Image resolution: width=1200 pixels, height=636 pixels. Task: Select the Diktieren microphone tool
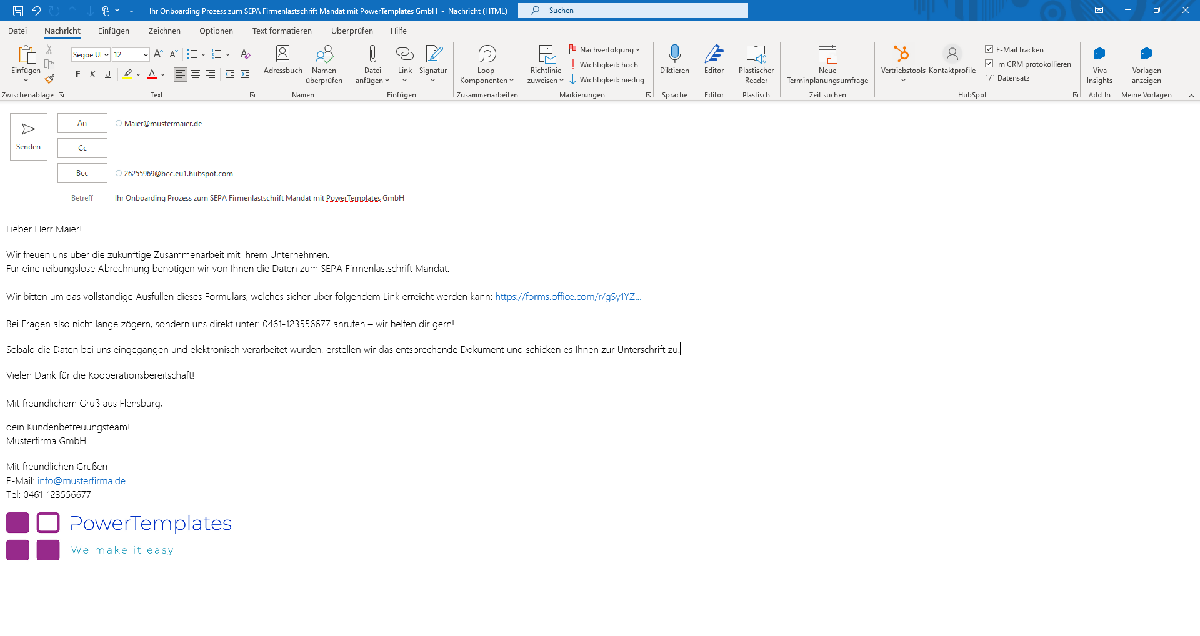[x=674, y=62]
